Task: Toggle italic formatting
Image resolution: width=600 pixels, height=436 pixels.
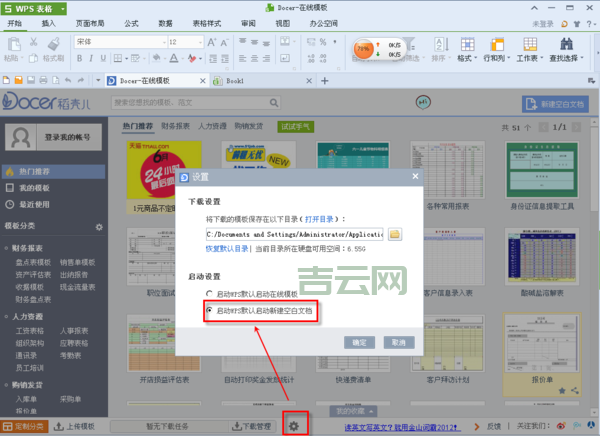Action: click(x=91, y=58)
